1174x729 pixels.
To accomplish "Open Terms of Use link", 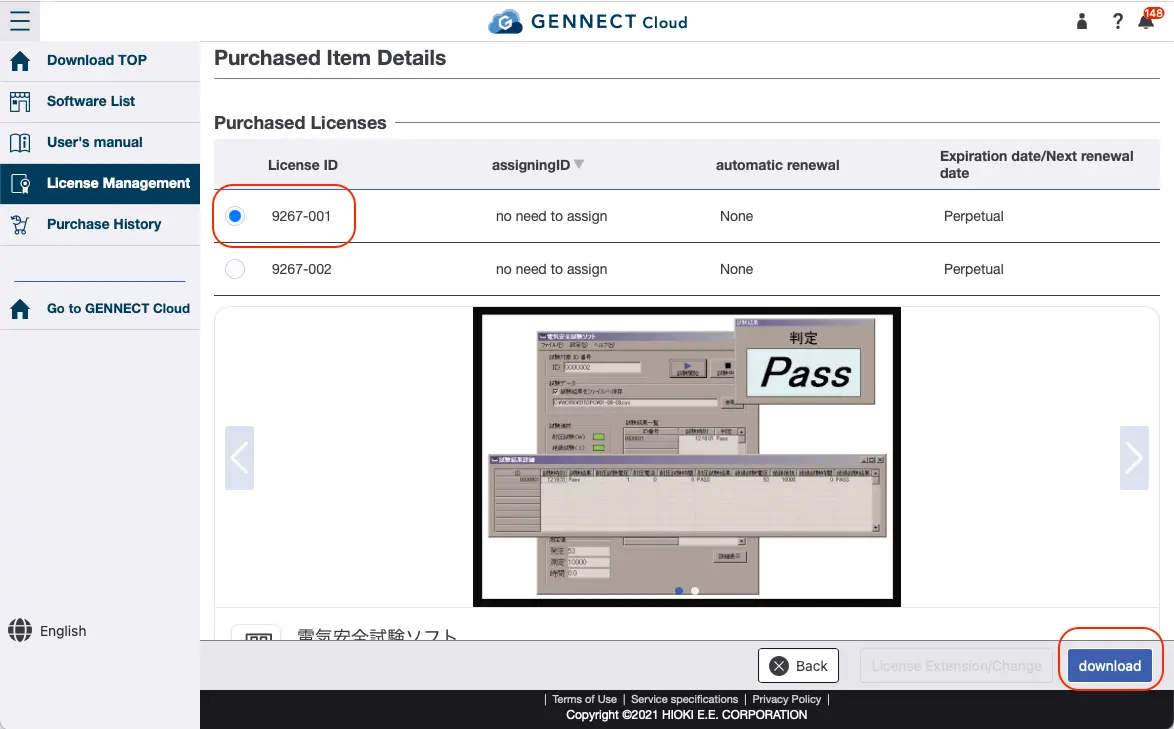I will (584, 699).
